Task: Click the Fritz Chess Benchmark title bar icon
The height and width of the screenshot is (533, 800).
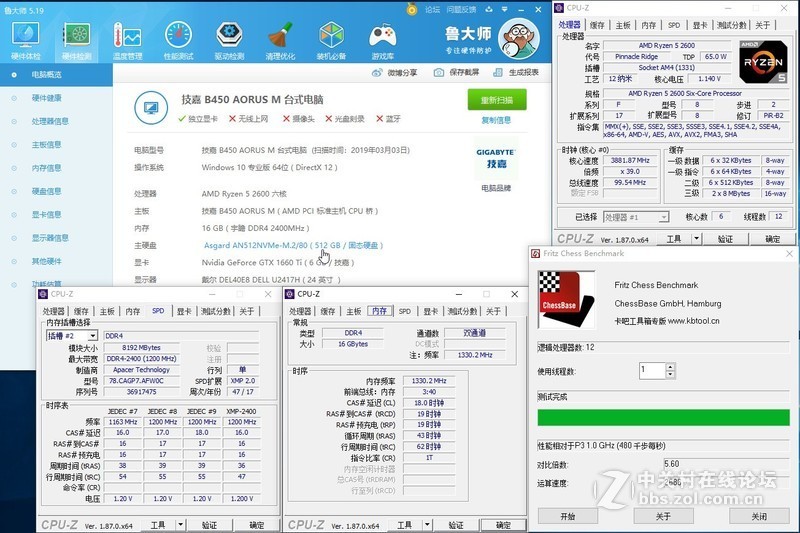Action: (x=535, y=253)
